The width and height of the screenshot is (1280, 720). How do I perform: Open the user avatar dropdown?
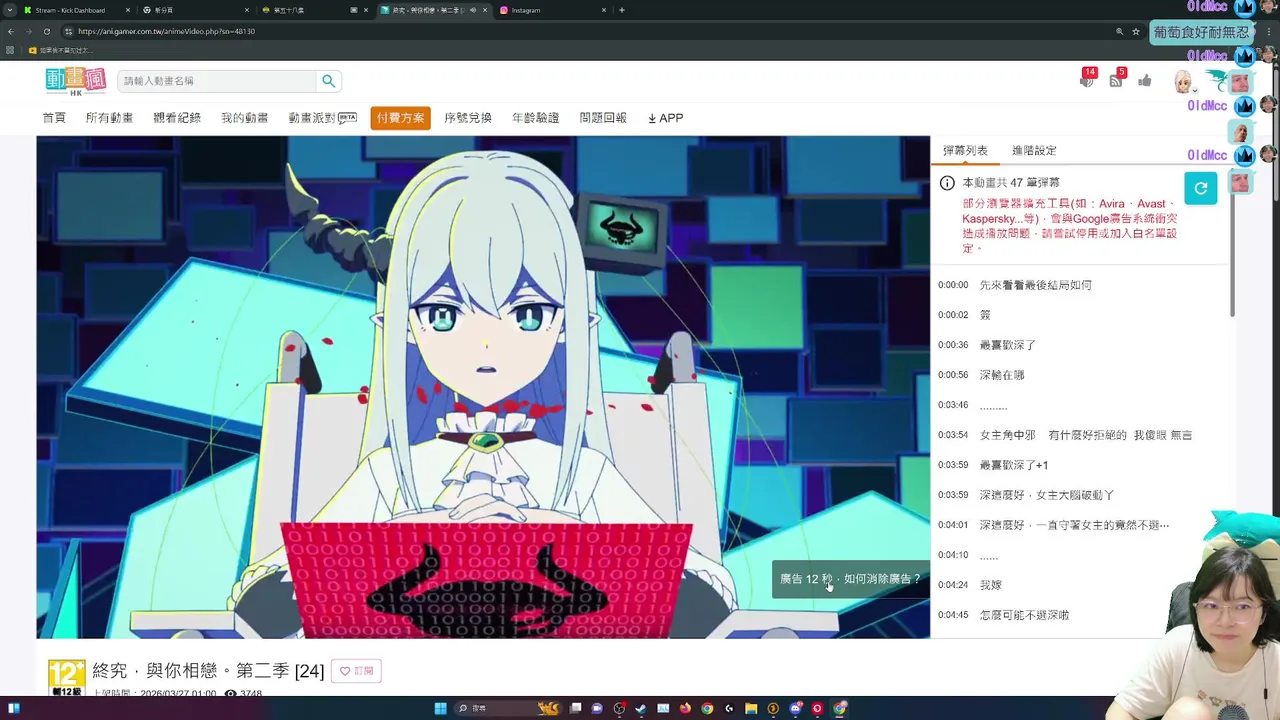coord(1184,81)
